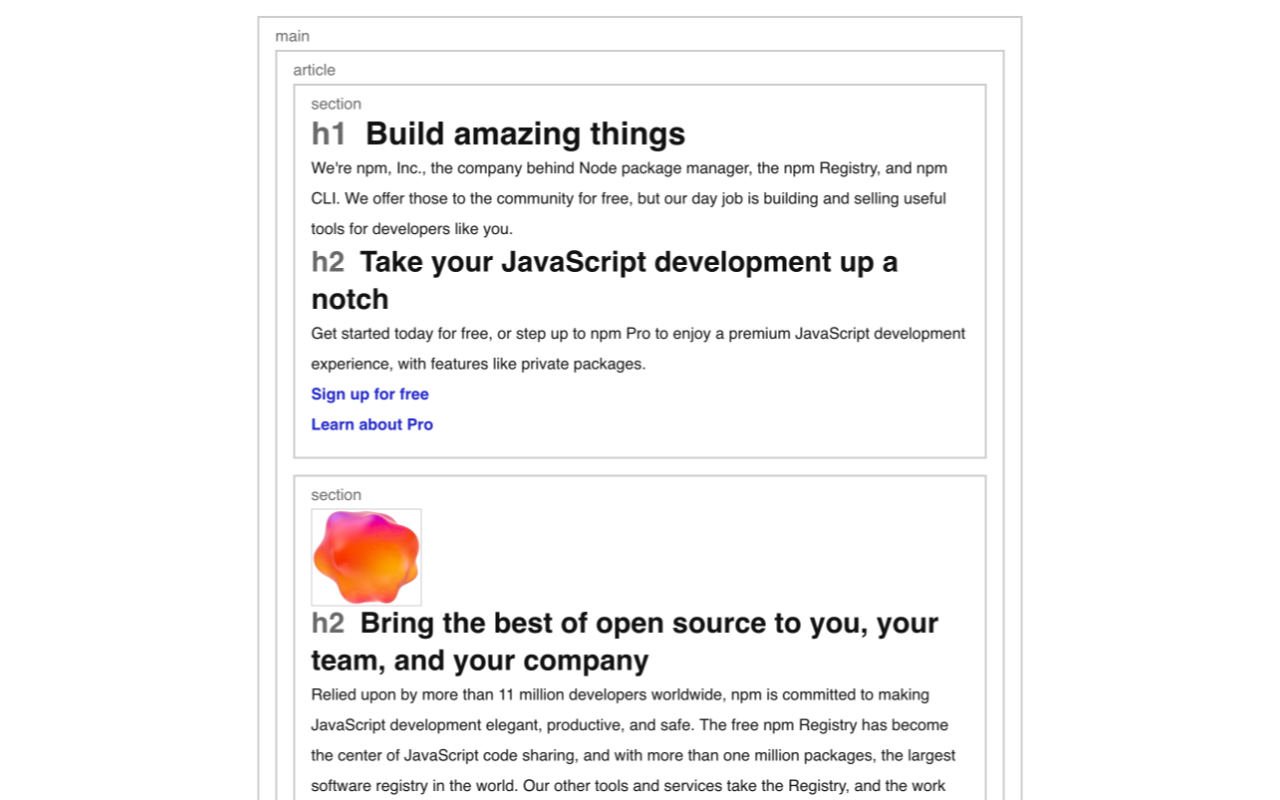Click the text "experience, with features like private packages."
1280x800 pixels.
point(478,364)
